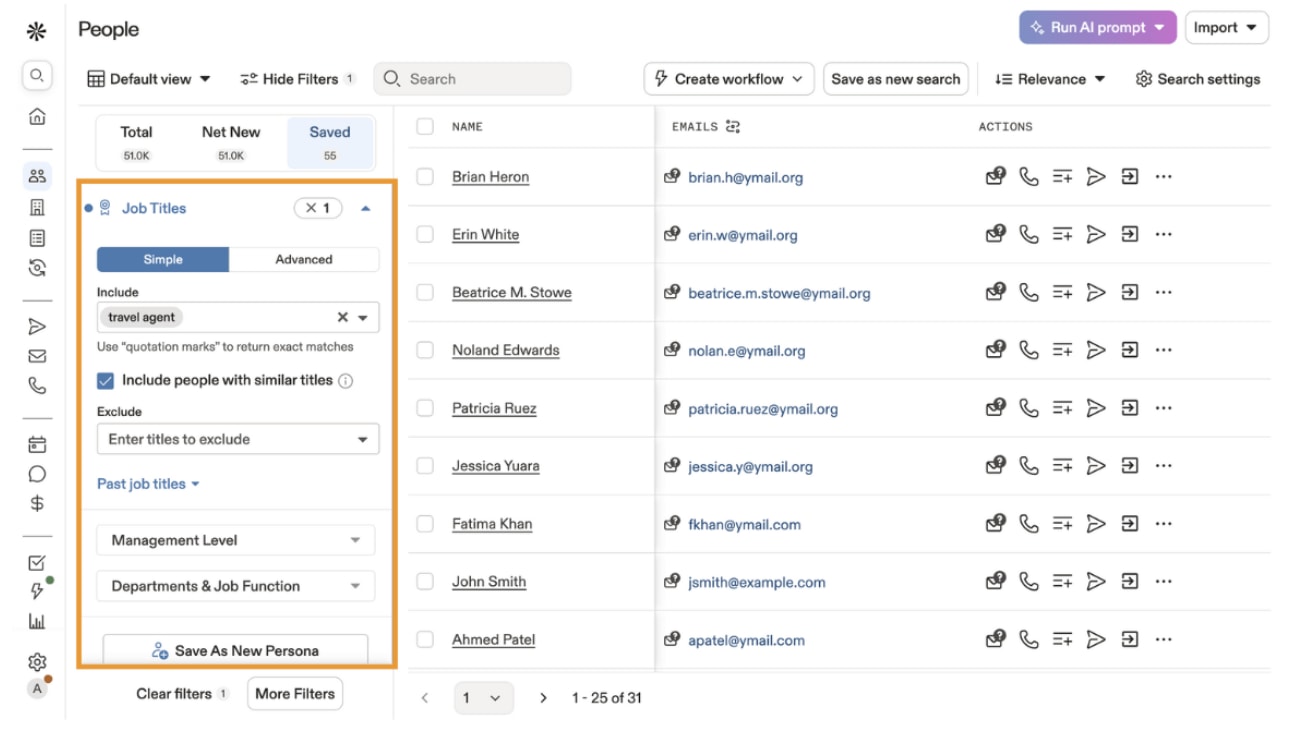Open Companies building icon in sidebar
1298x746 pixels.
37,208
